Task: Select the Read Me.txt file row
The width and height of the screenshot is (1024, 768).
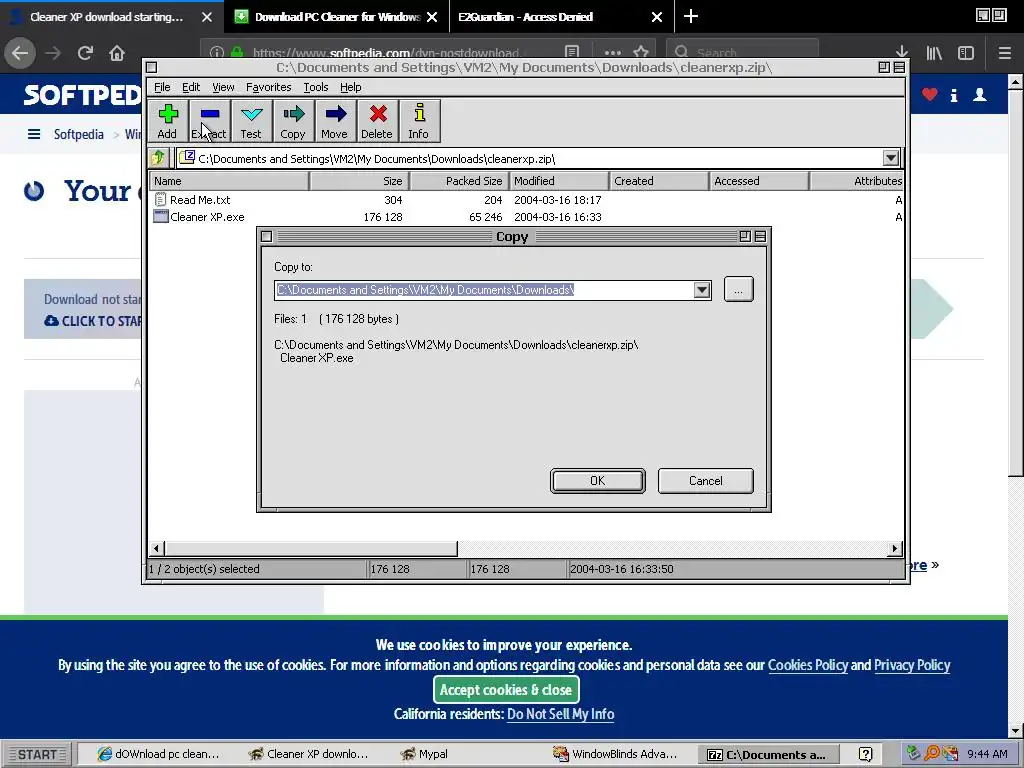Action: tap(526, 200)
